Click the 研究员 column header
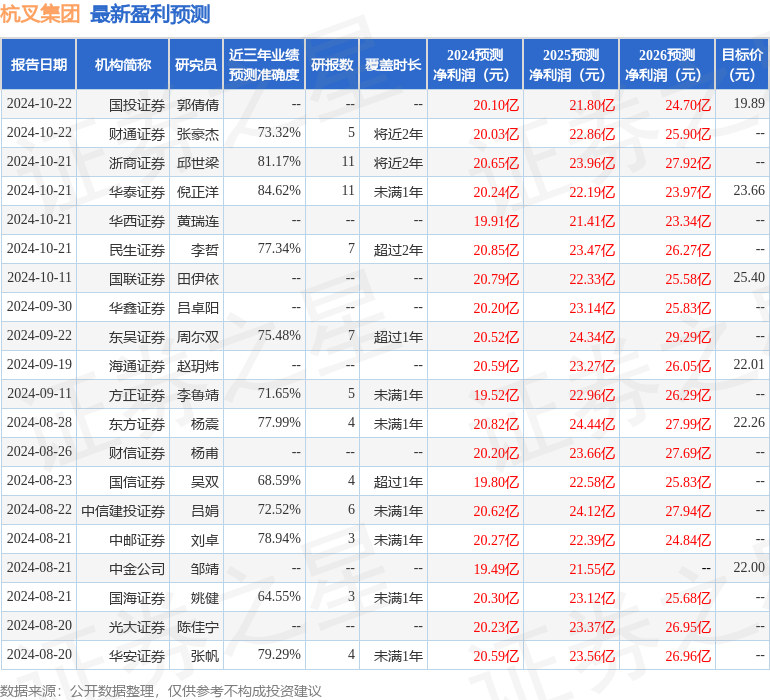The width and height of the screenshot is (770, 700). pos(196,64)
